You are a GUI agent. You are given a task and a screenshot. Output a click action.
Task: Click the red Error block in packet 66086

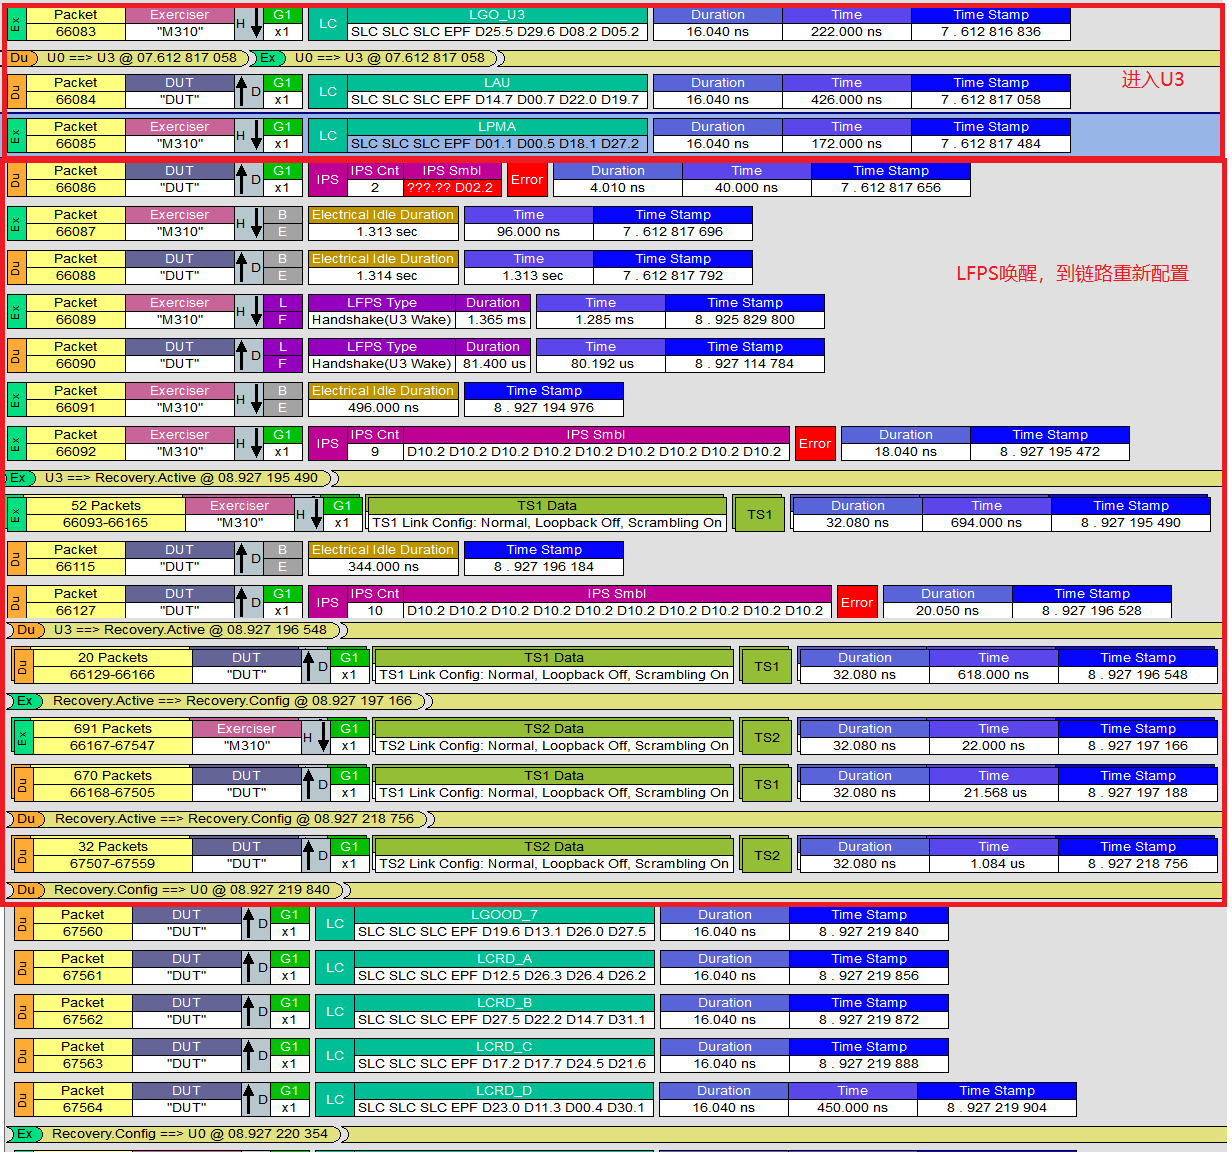click(527, 180)
